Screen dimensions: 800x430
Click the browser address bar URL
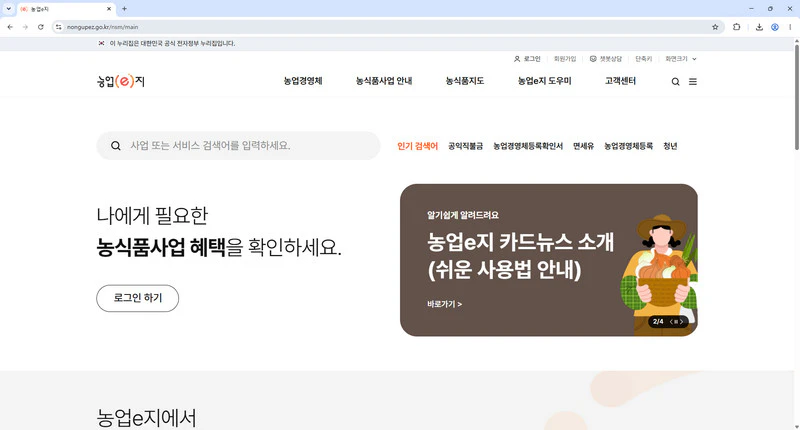pyautogui.click(x=103, y=27)
